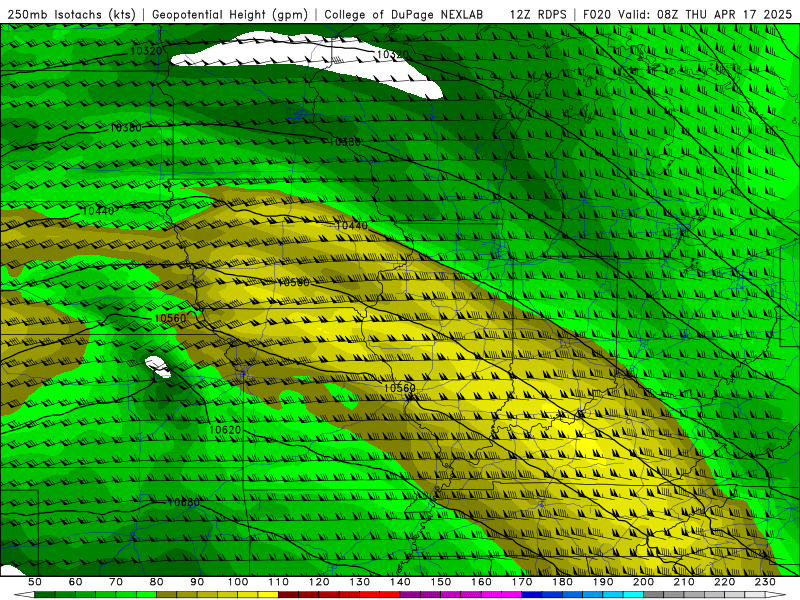Viewport: 800px width, 600px height.
Task: Click the "College of DuPage NEXLAB" label
Action: pyautogui.click(x=404, y=14)
